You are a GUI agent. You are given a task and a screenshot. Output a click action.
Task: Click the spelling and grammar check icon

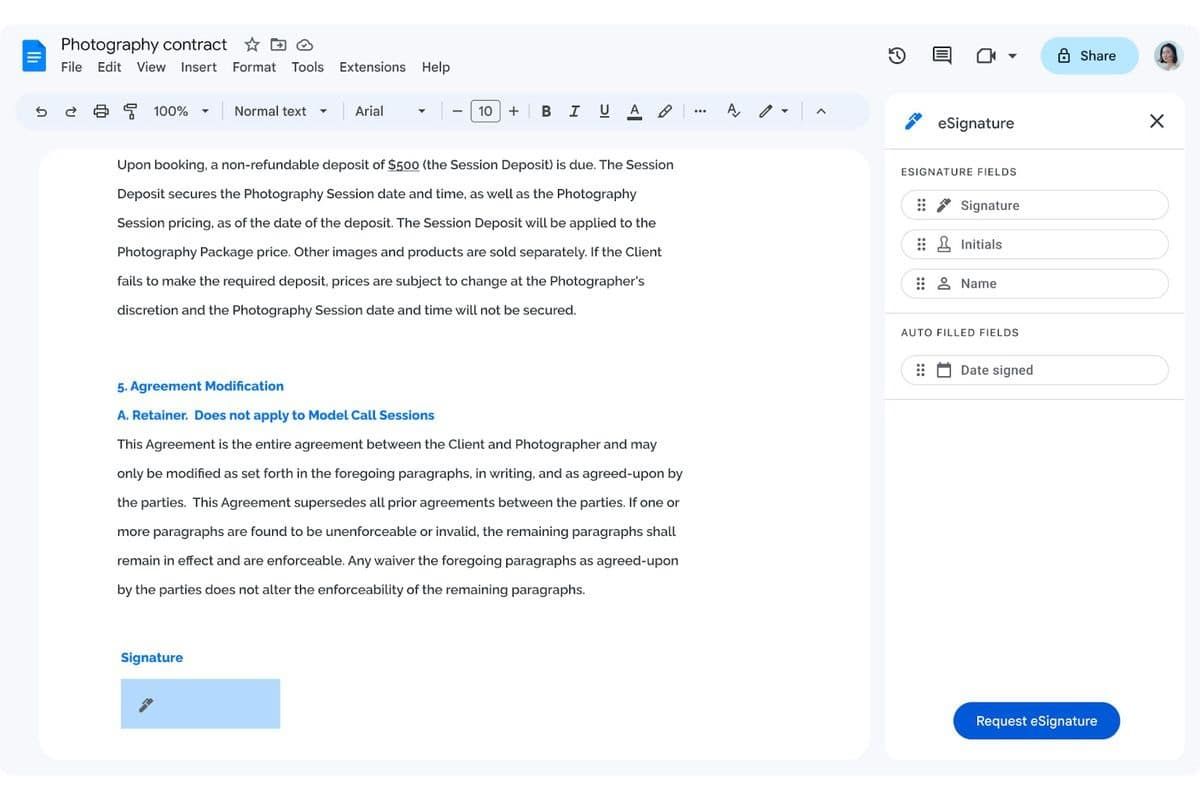tap(733, 111)
